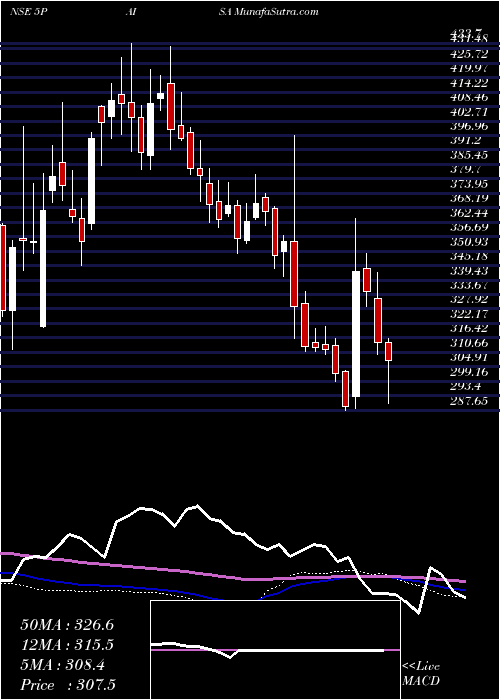500x700 pixels.
Task: Click the 333.67 price axis label
Action: click(469, 285)
